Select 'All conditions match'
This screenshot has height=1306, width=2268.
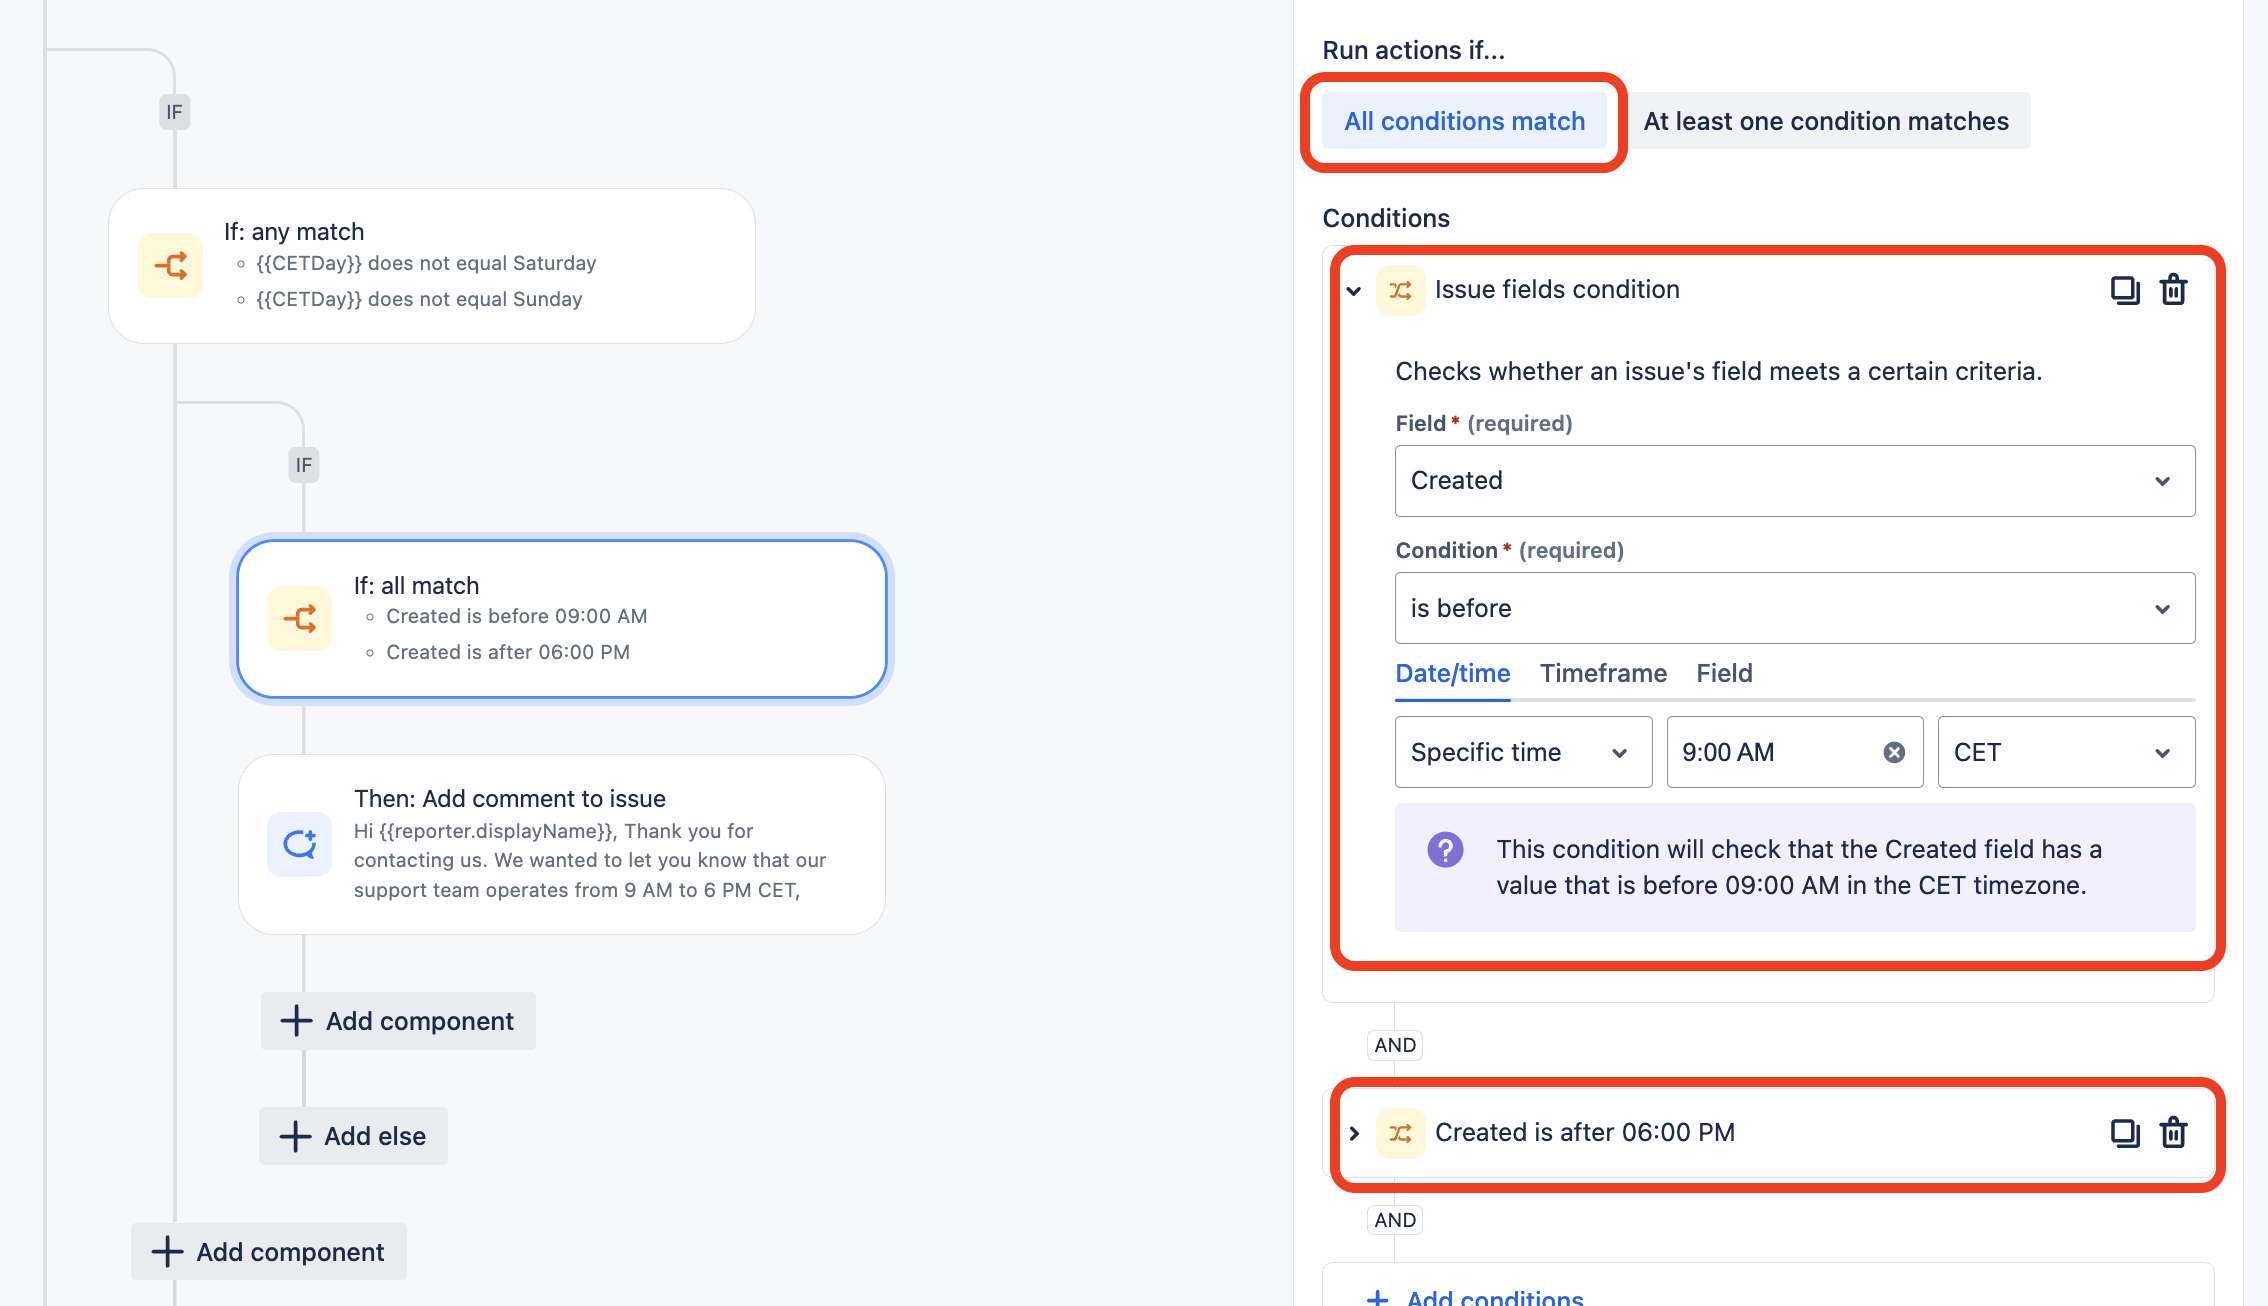pyautogui.click(x=1463, y=120)
